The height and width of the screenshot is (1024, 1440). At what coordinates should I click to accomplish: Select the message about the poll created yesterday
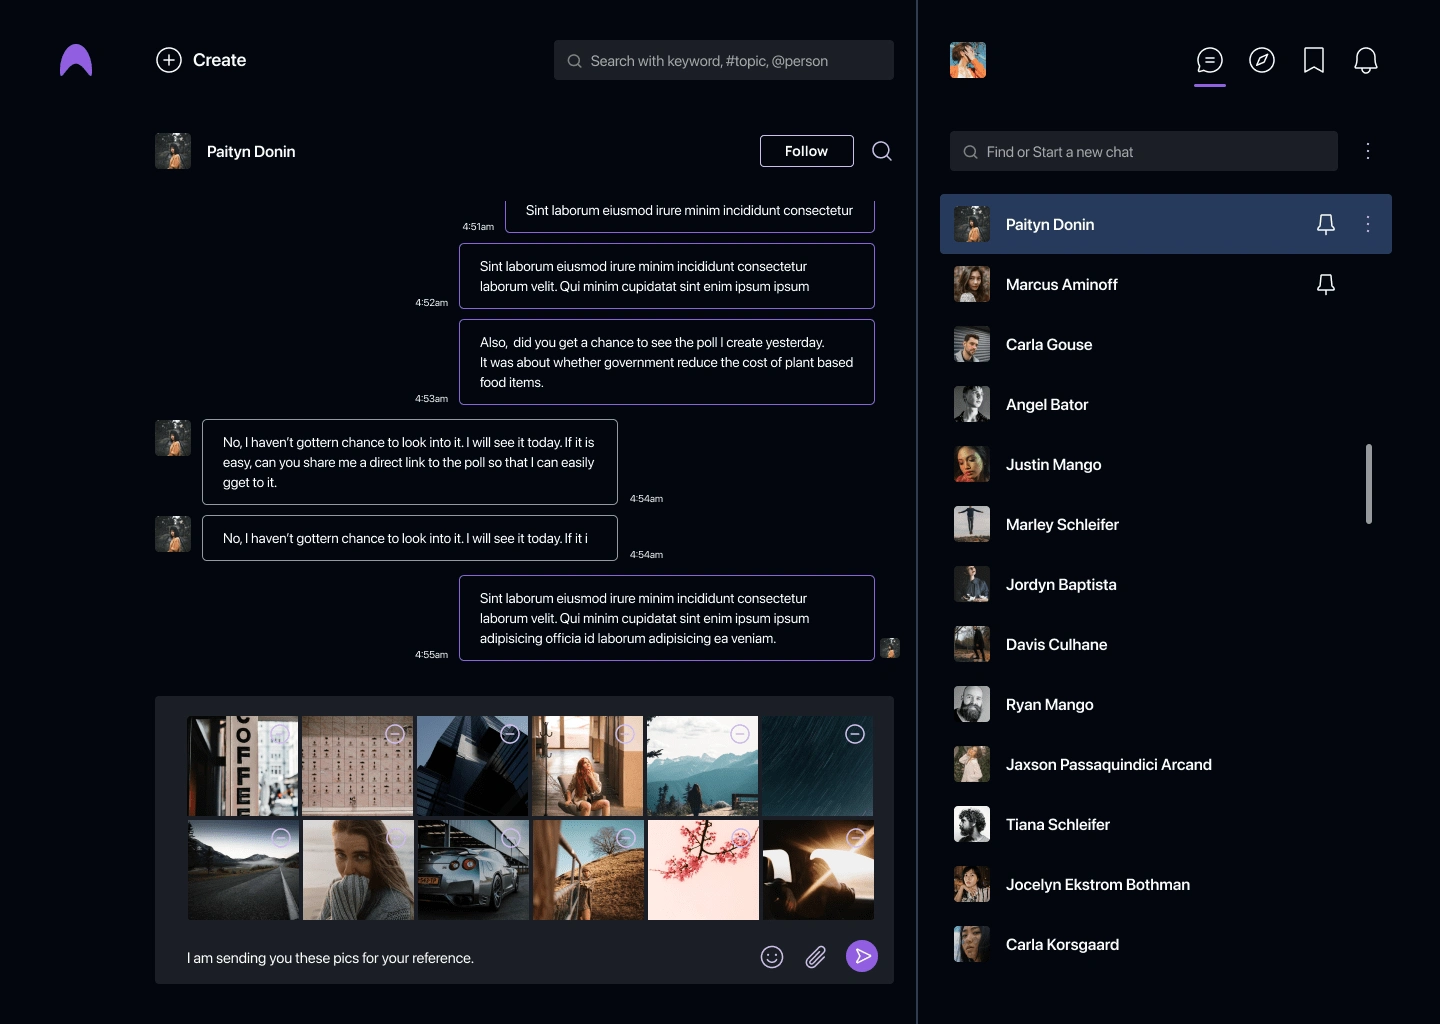point(667,362)
